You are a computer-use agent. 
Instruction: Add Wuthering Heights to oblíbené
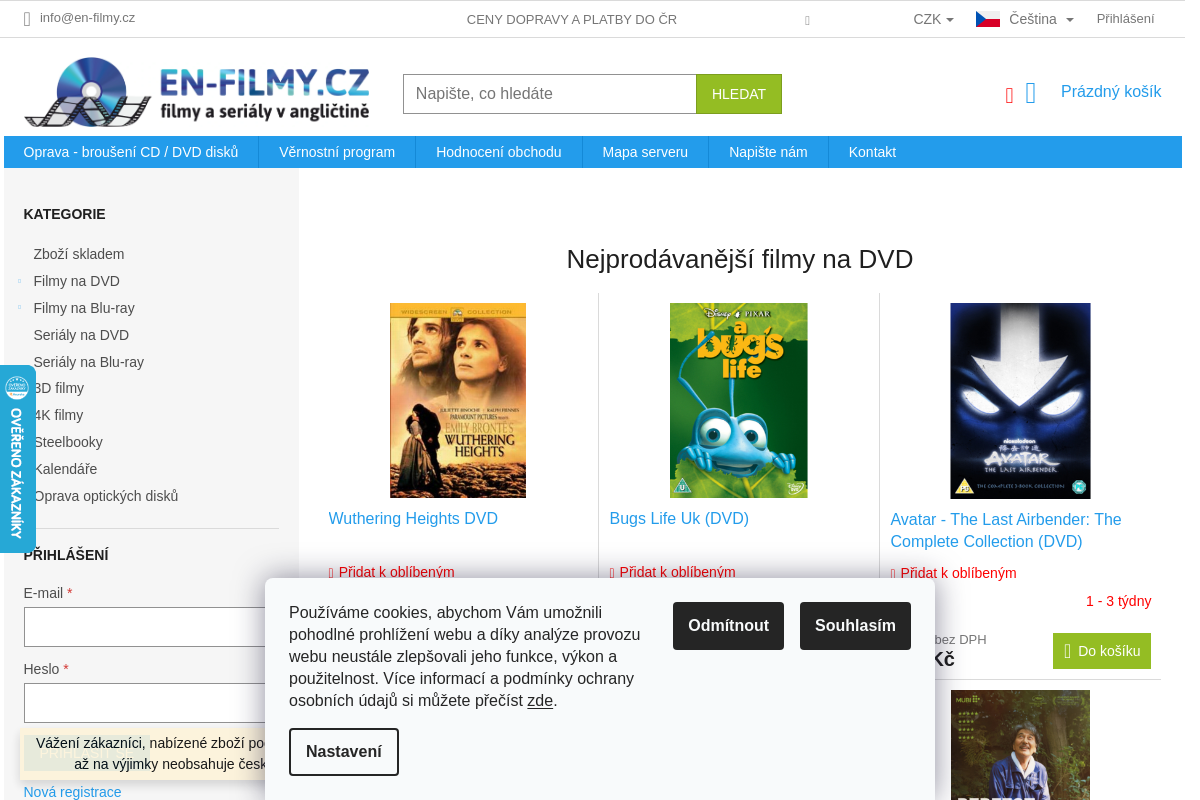(392, 572)
